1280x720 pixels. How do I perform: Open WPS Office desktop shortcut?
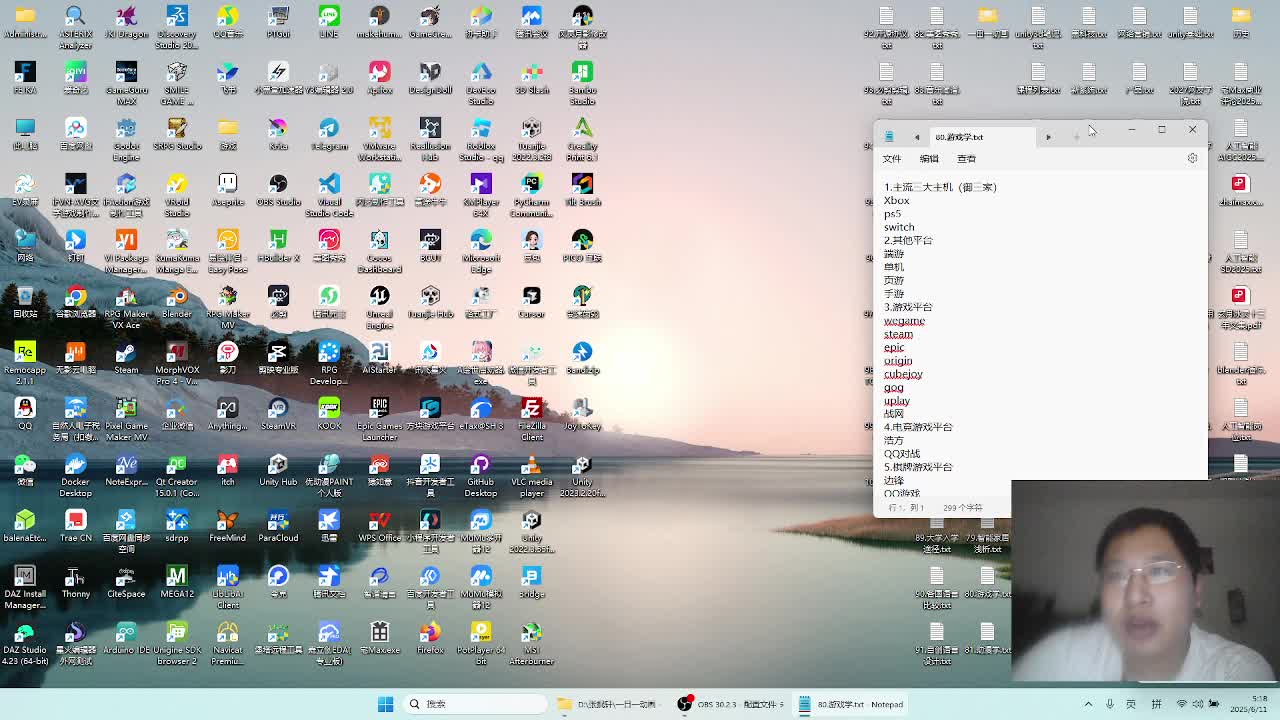379,527
